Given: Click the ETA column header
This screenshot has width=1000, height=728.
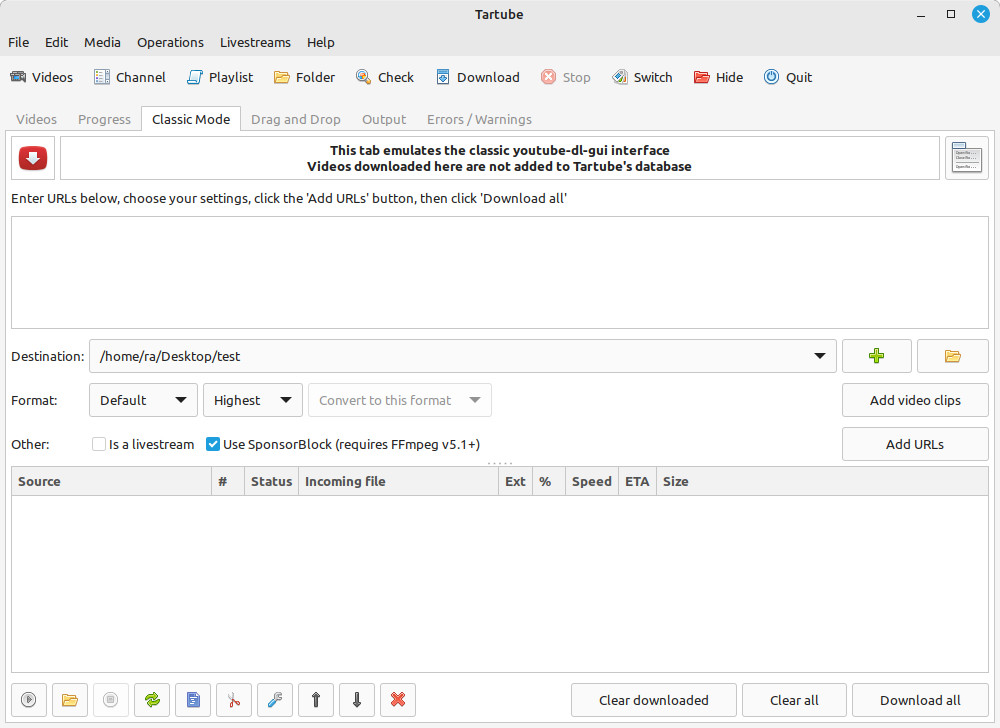Looking at the screenshot, I should (x=637, y=481).
